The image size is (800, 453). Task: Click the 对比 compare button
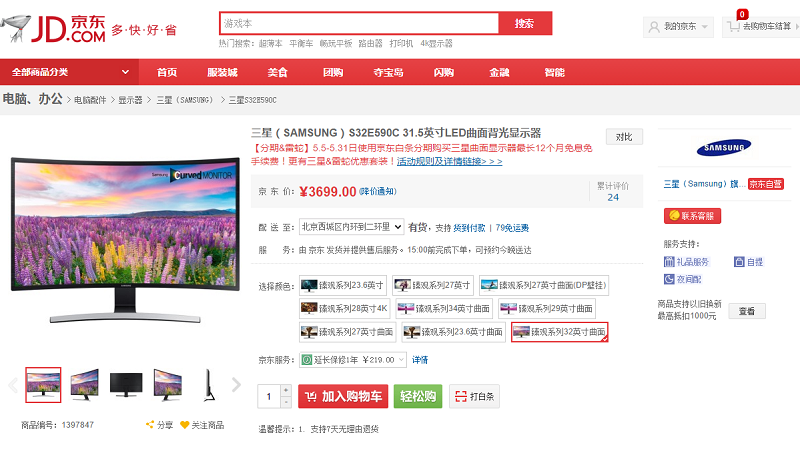(x=624, y=137)
